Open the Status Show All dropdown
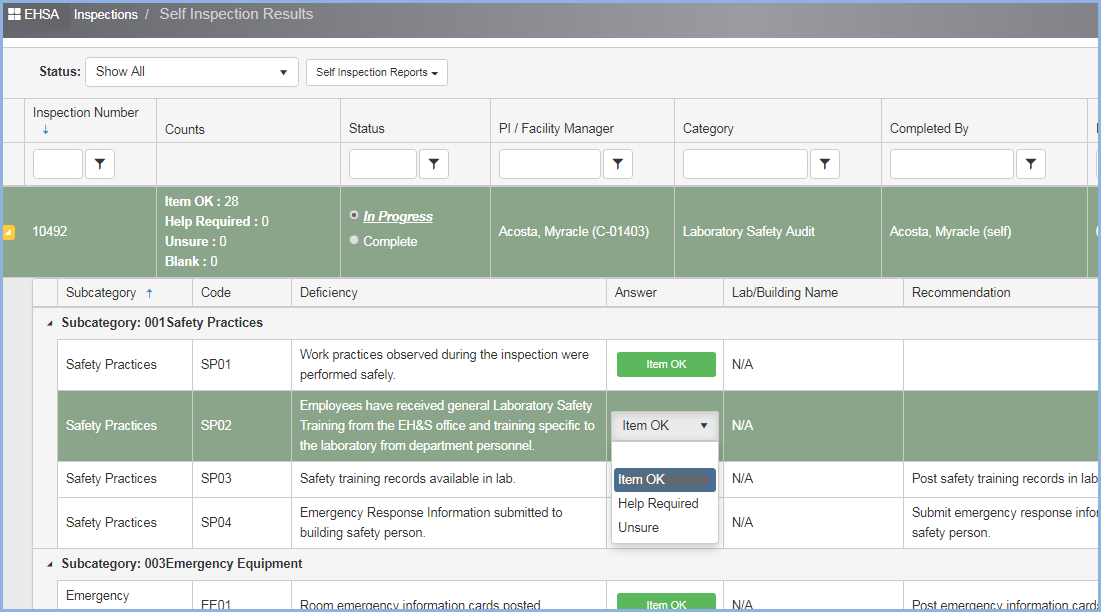The image size is (1101, 612). coord(192,72)
